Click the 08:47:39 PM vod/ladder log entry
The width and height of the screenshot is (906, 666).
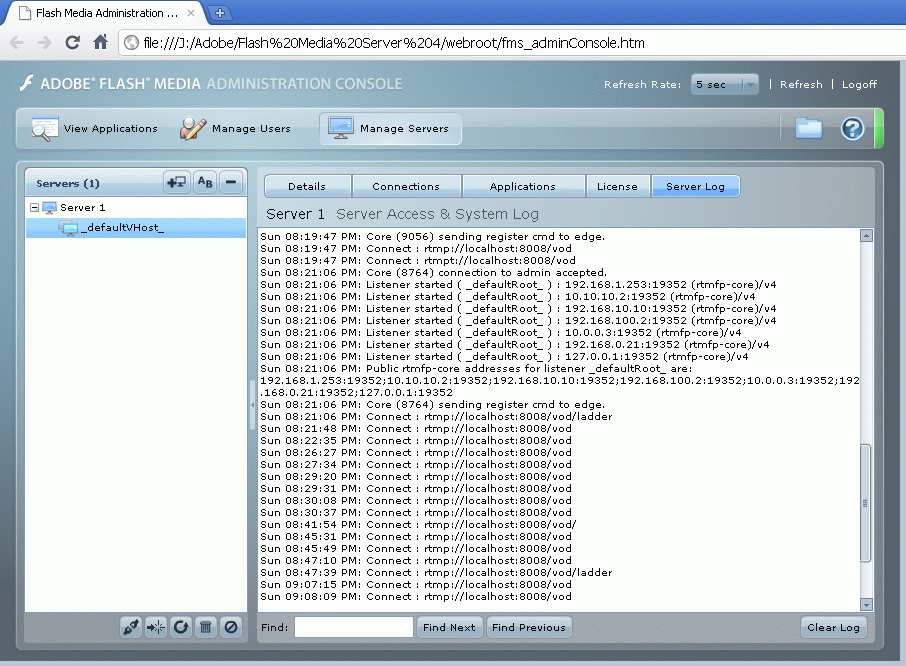coord(436,572)
